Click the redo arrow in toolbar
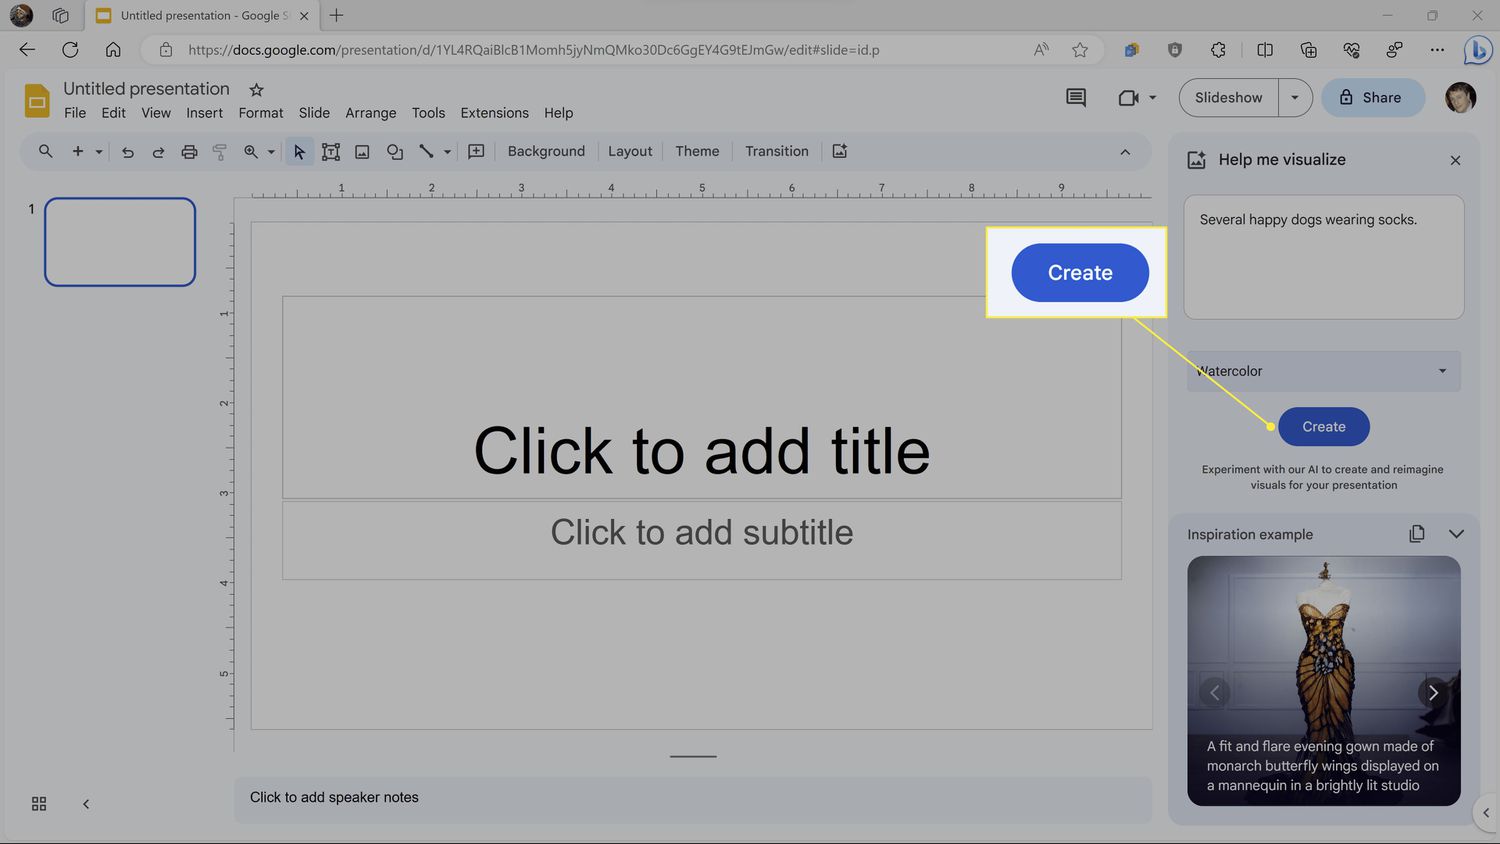 click(158, 152)
